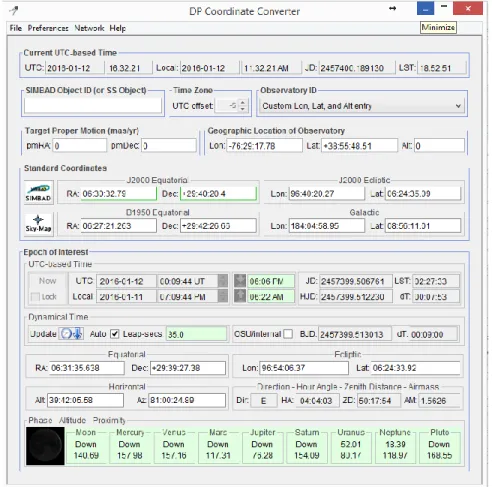
Task: Click the B1950 Equatorial Dec field
Action: click(x=218, y=226)
